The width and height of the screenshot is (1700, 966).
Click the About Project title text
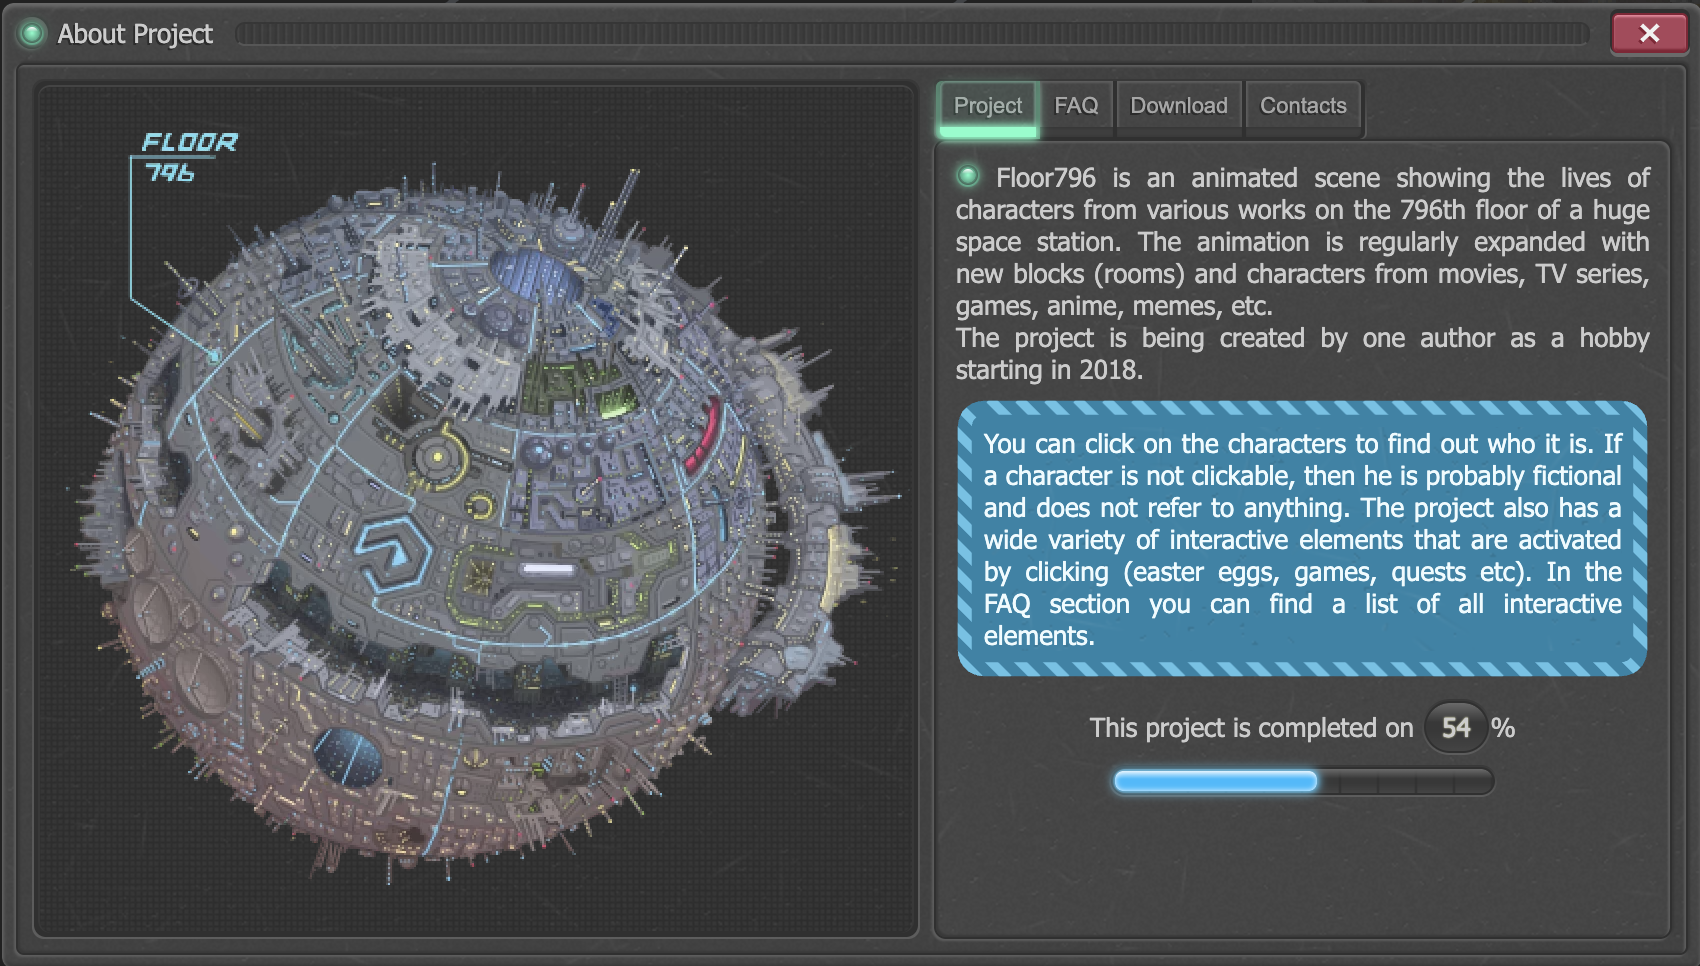click(x=135, y=34)
